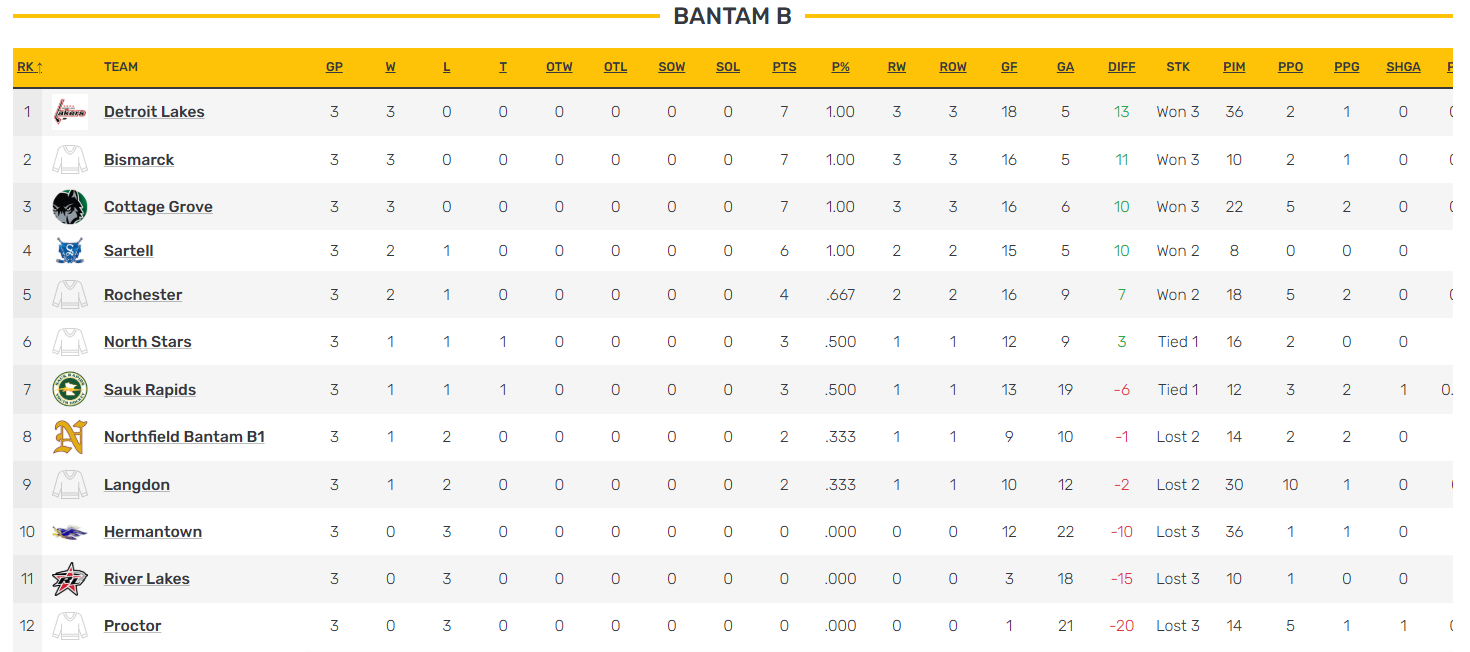Sort by the DIFF column header
The image size is (1470, 652).
pos(1122,67)
